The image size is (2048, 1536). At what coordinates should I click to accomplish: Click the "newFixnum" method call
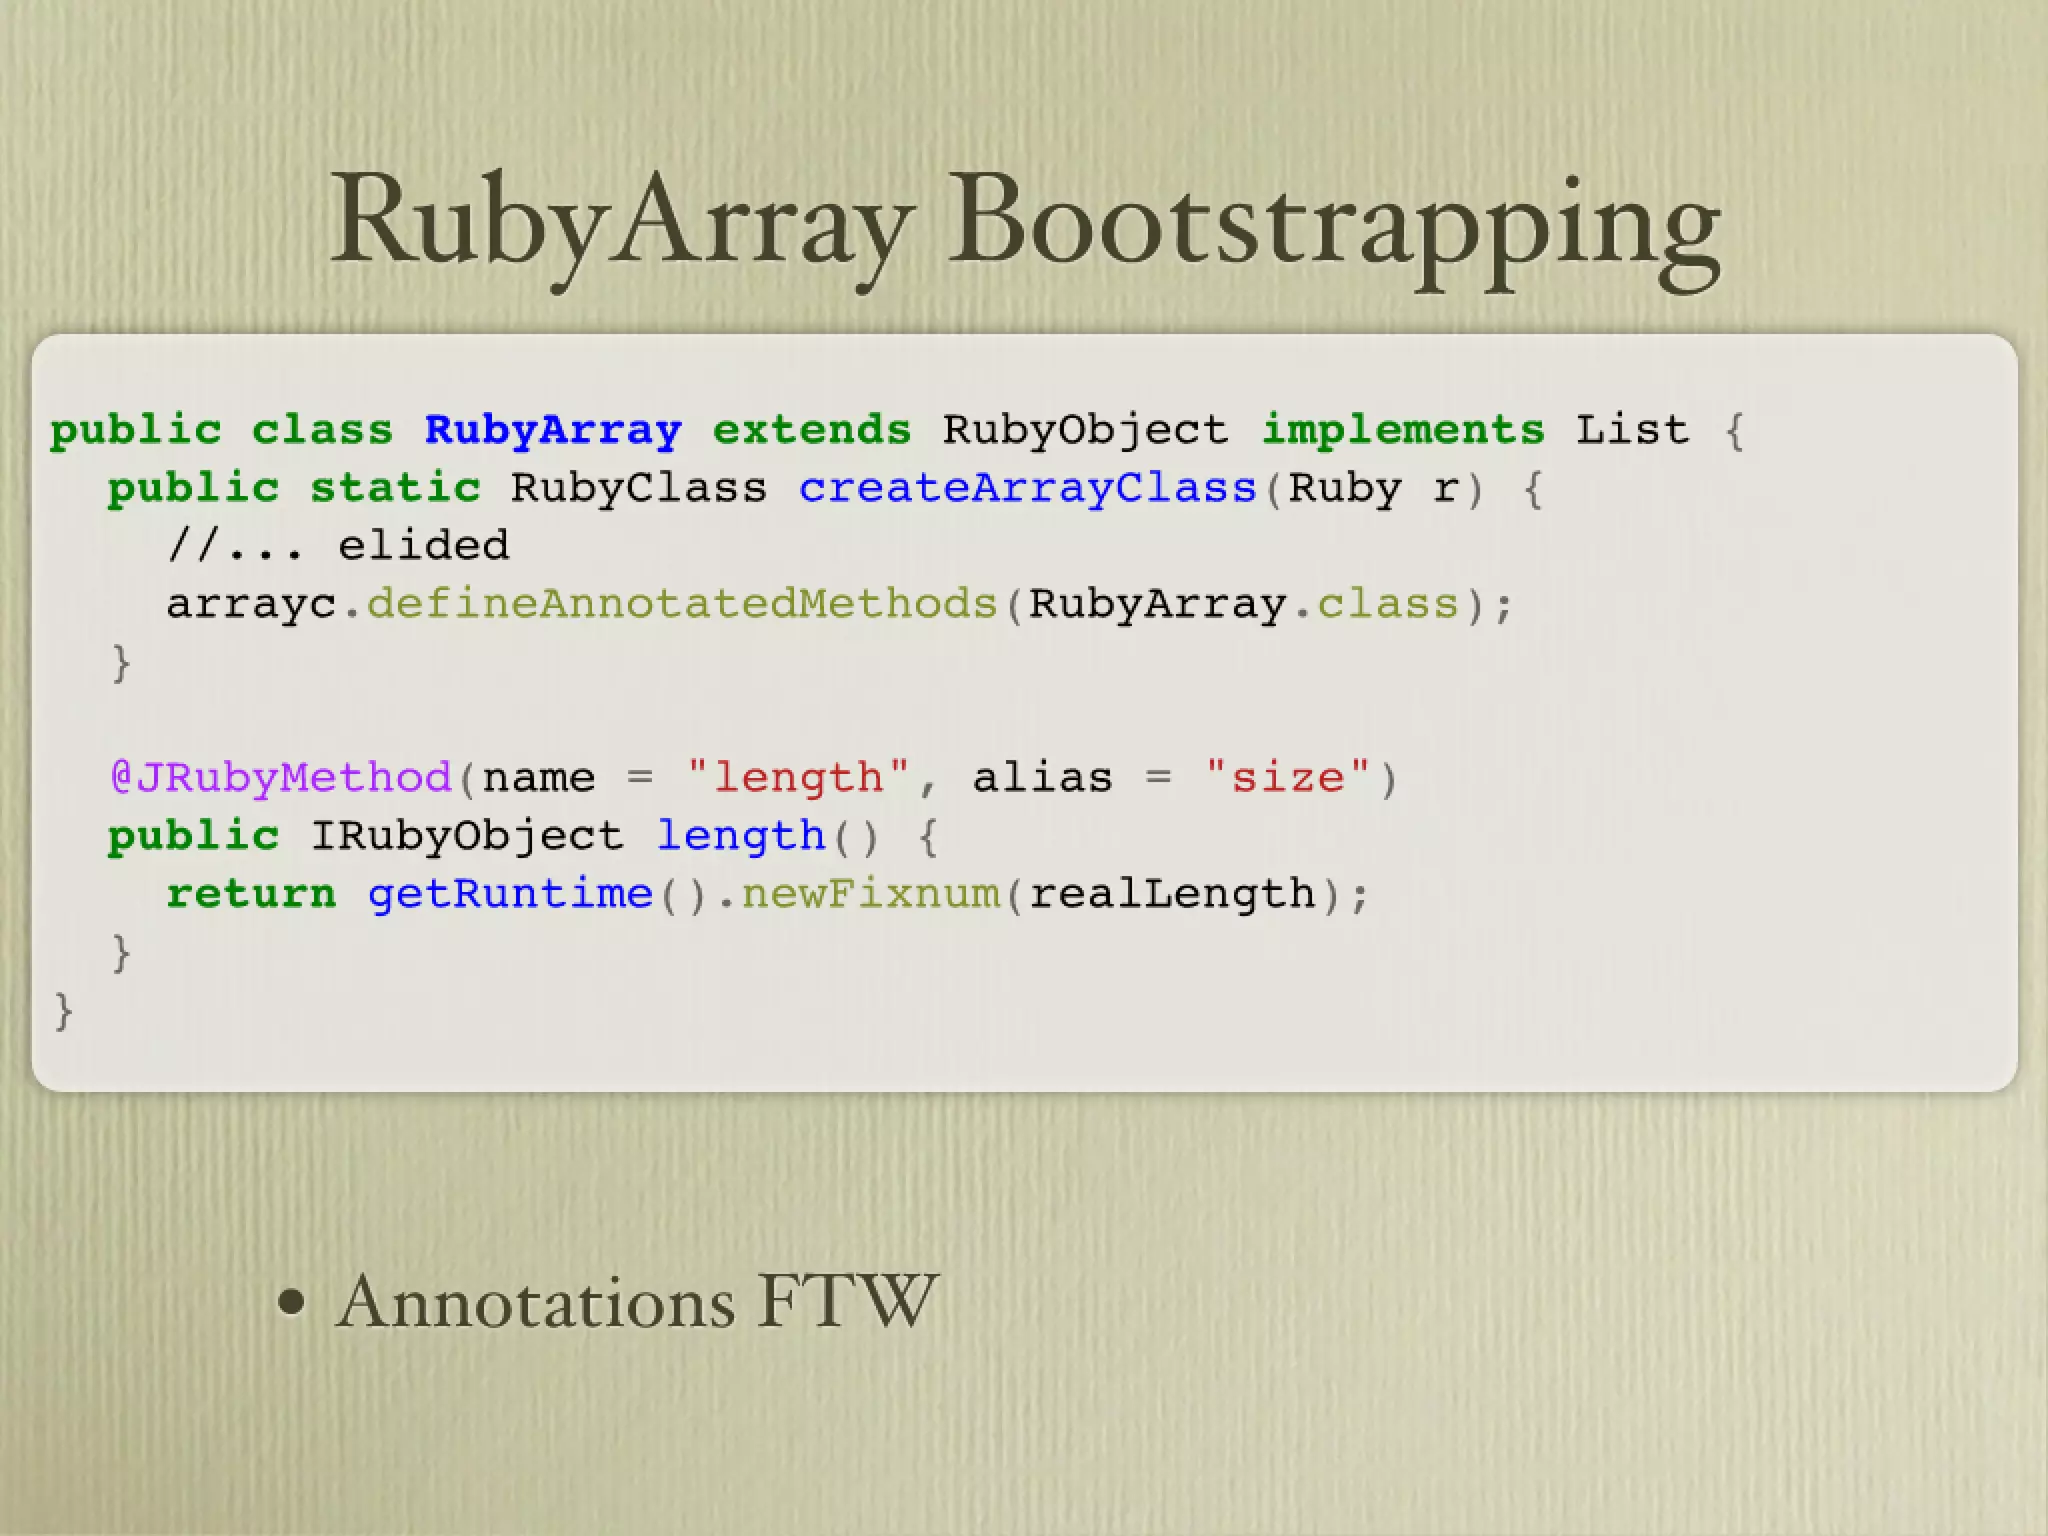tap(870, 894)
